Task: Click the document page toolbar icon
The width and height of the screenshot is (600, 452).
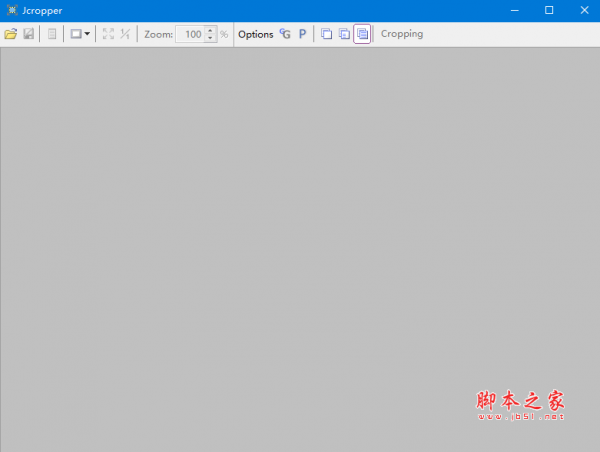Action: (x=52, y=34)
